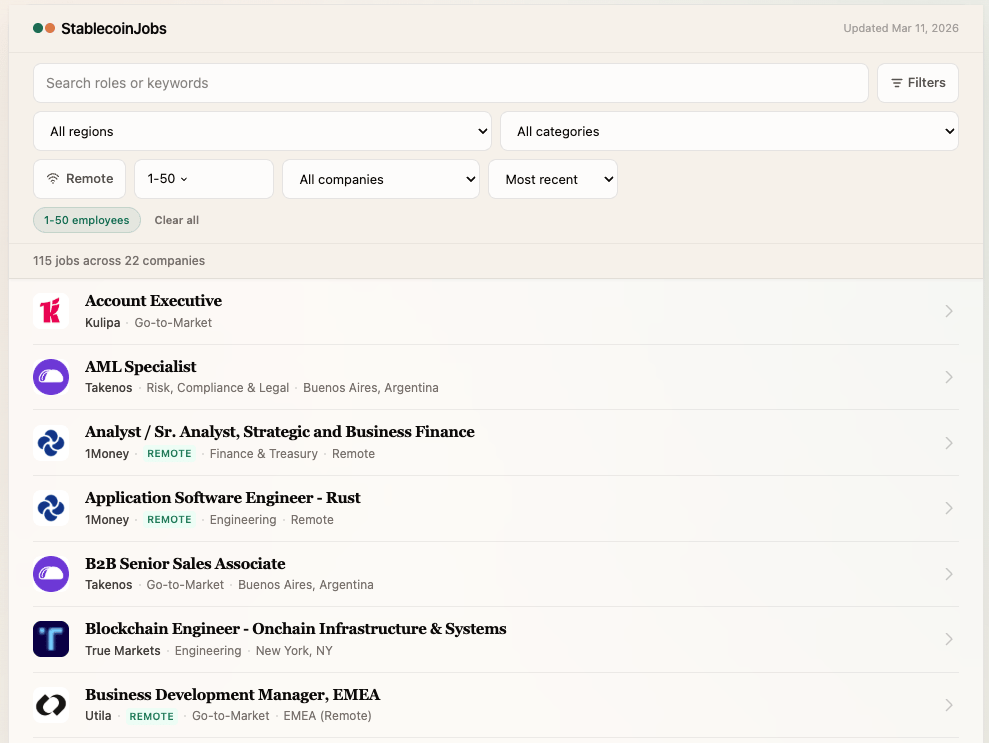Click the REMOTE badge on Utila row

151,717
